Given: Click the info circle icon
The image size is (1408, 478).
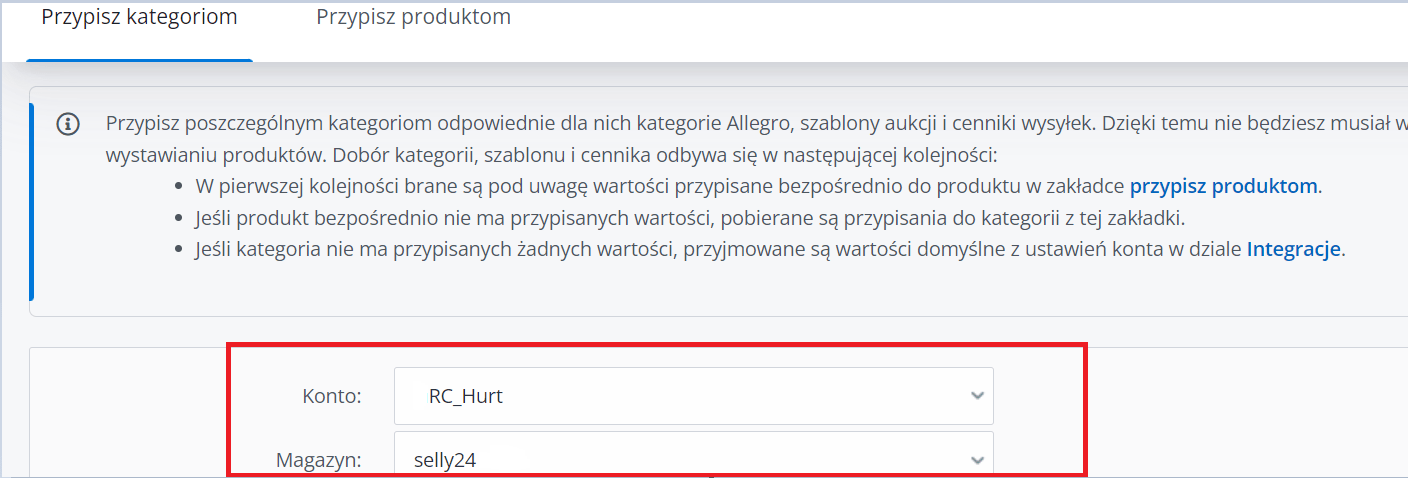Looking at the screenshot, I should click(69, 124).
